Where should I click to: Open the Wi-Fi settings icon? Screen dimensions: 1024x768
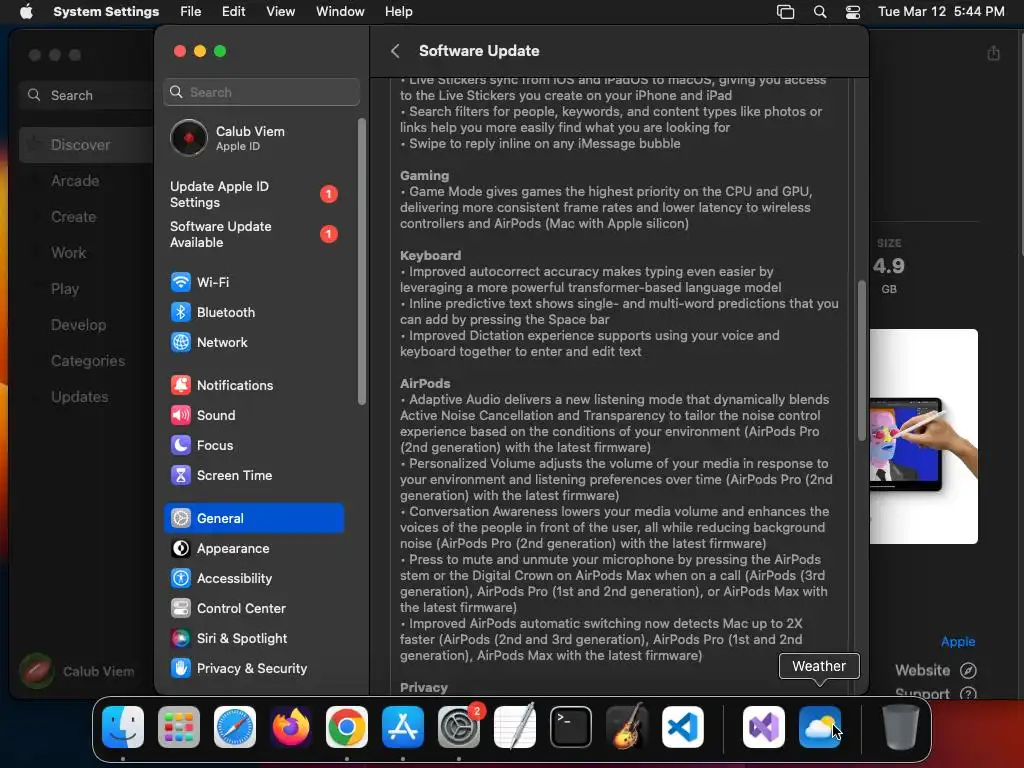pyautogui.click(x=181, y=282)
